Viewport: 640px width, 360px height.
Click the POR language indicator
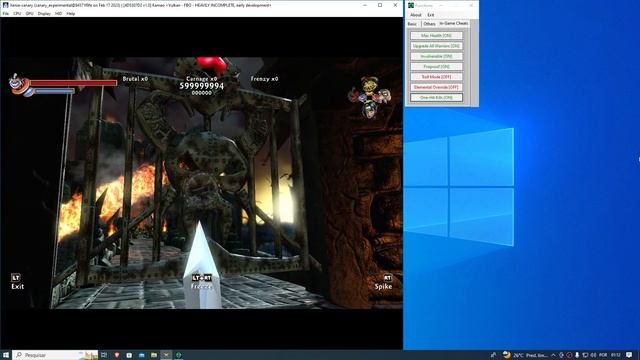[x=603, y=355]
